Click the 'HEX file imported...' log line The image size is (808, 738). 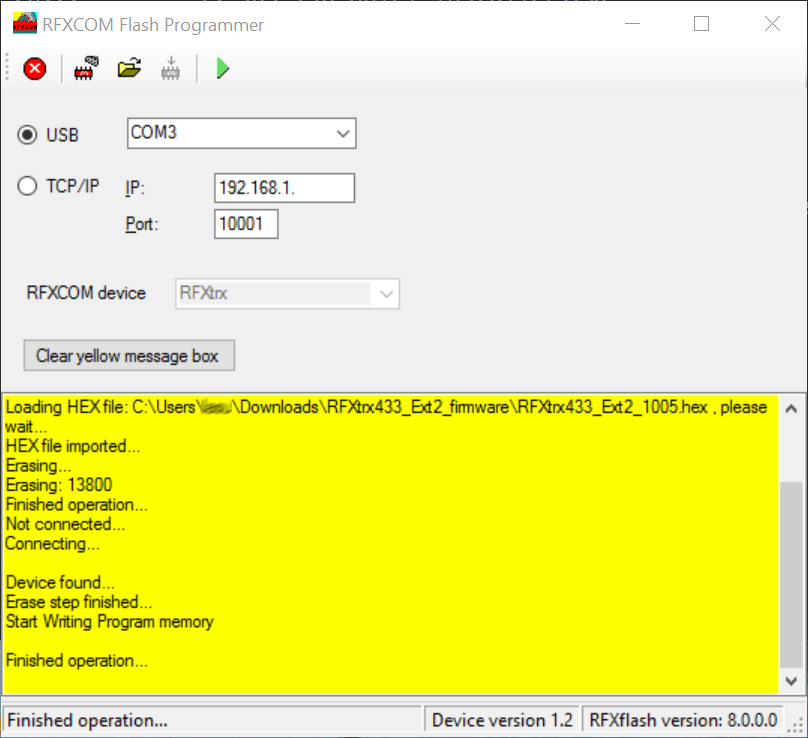click(x=73, y=446)
